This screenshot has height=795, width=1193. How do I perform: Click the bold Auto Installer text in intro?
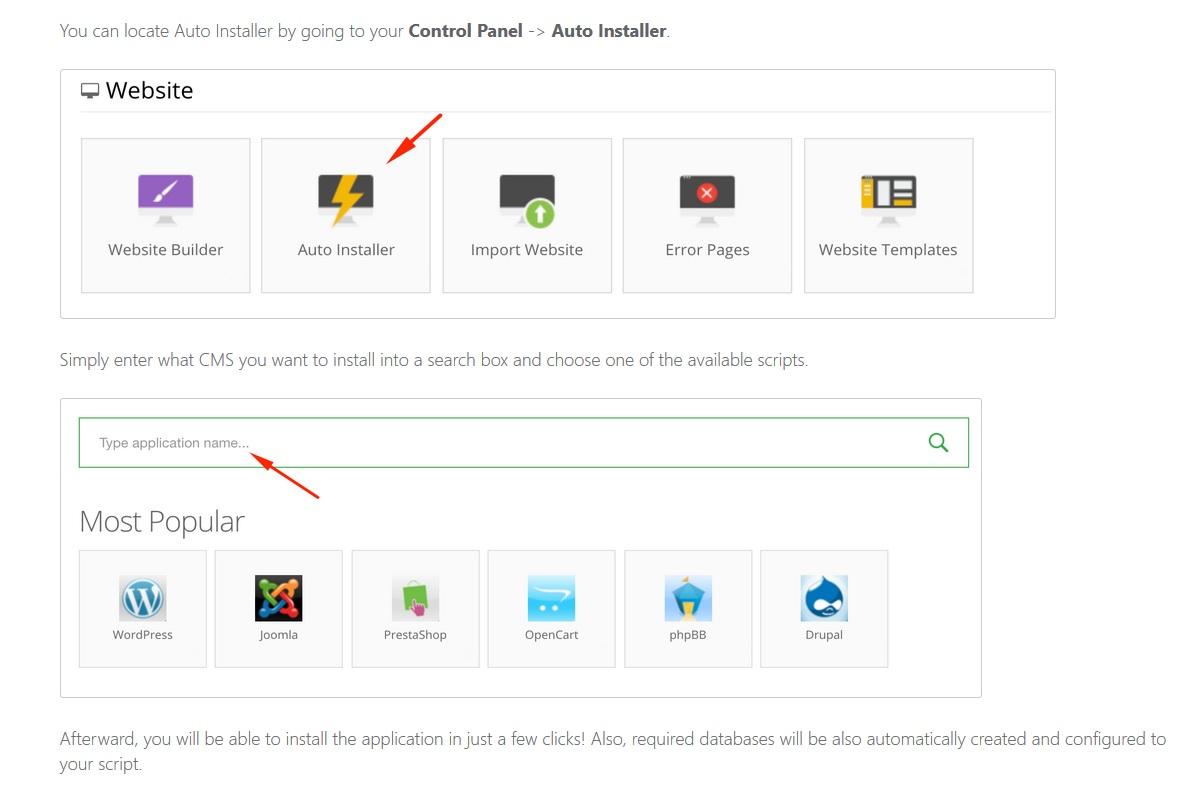click(x=609, y=30)
